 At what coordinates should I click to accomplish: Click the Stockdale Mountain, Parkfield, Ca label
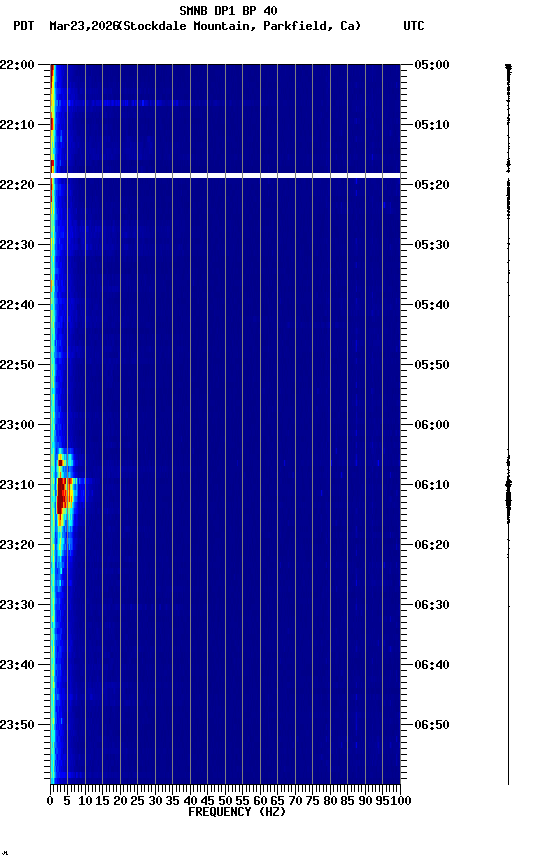[x=240, y=26]
